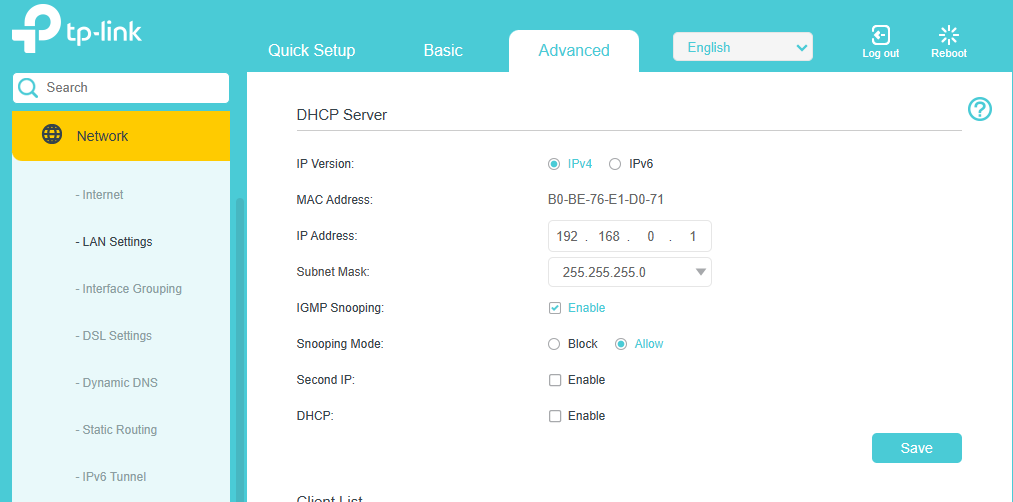Select the IPv6 radio button

click(615, 164)
